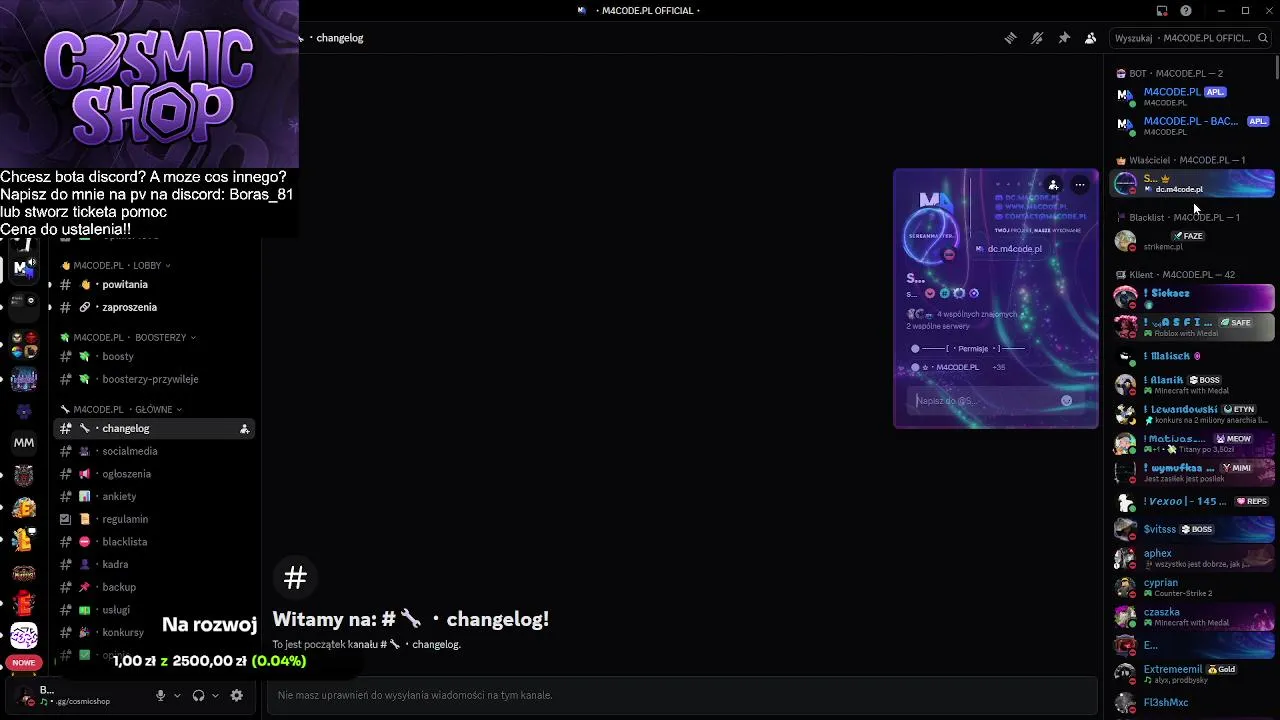Open the ogłoszenia channel
Image resolution: width=1280 pixels, height=720 pixels.
tap(155, 474)
